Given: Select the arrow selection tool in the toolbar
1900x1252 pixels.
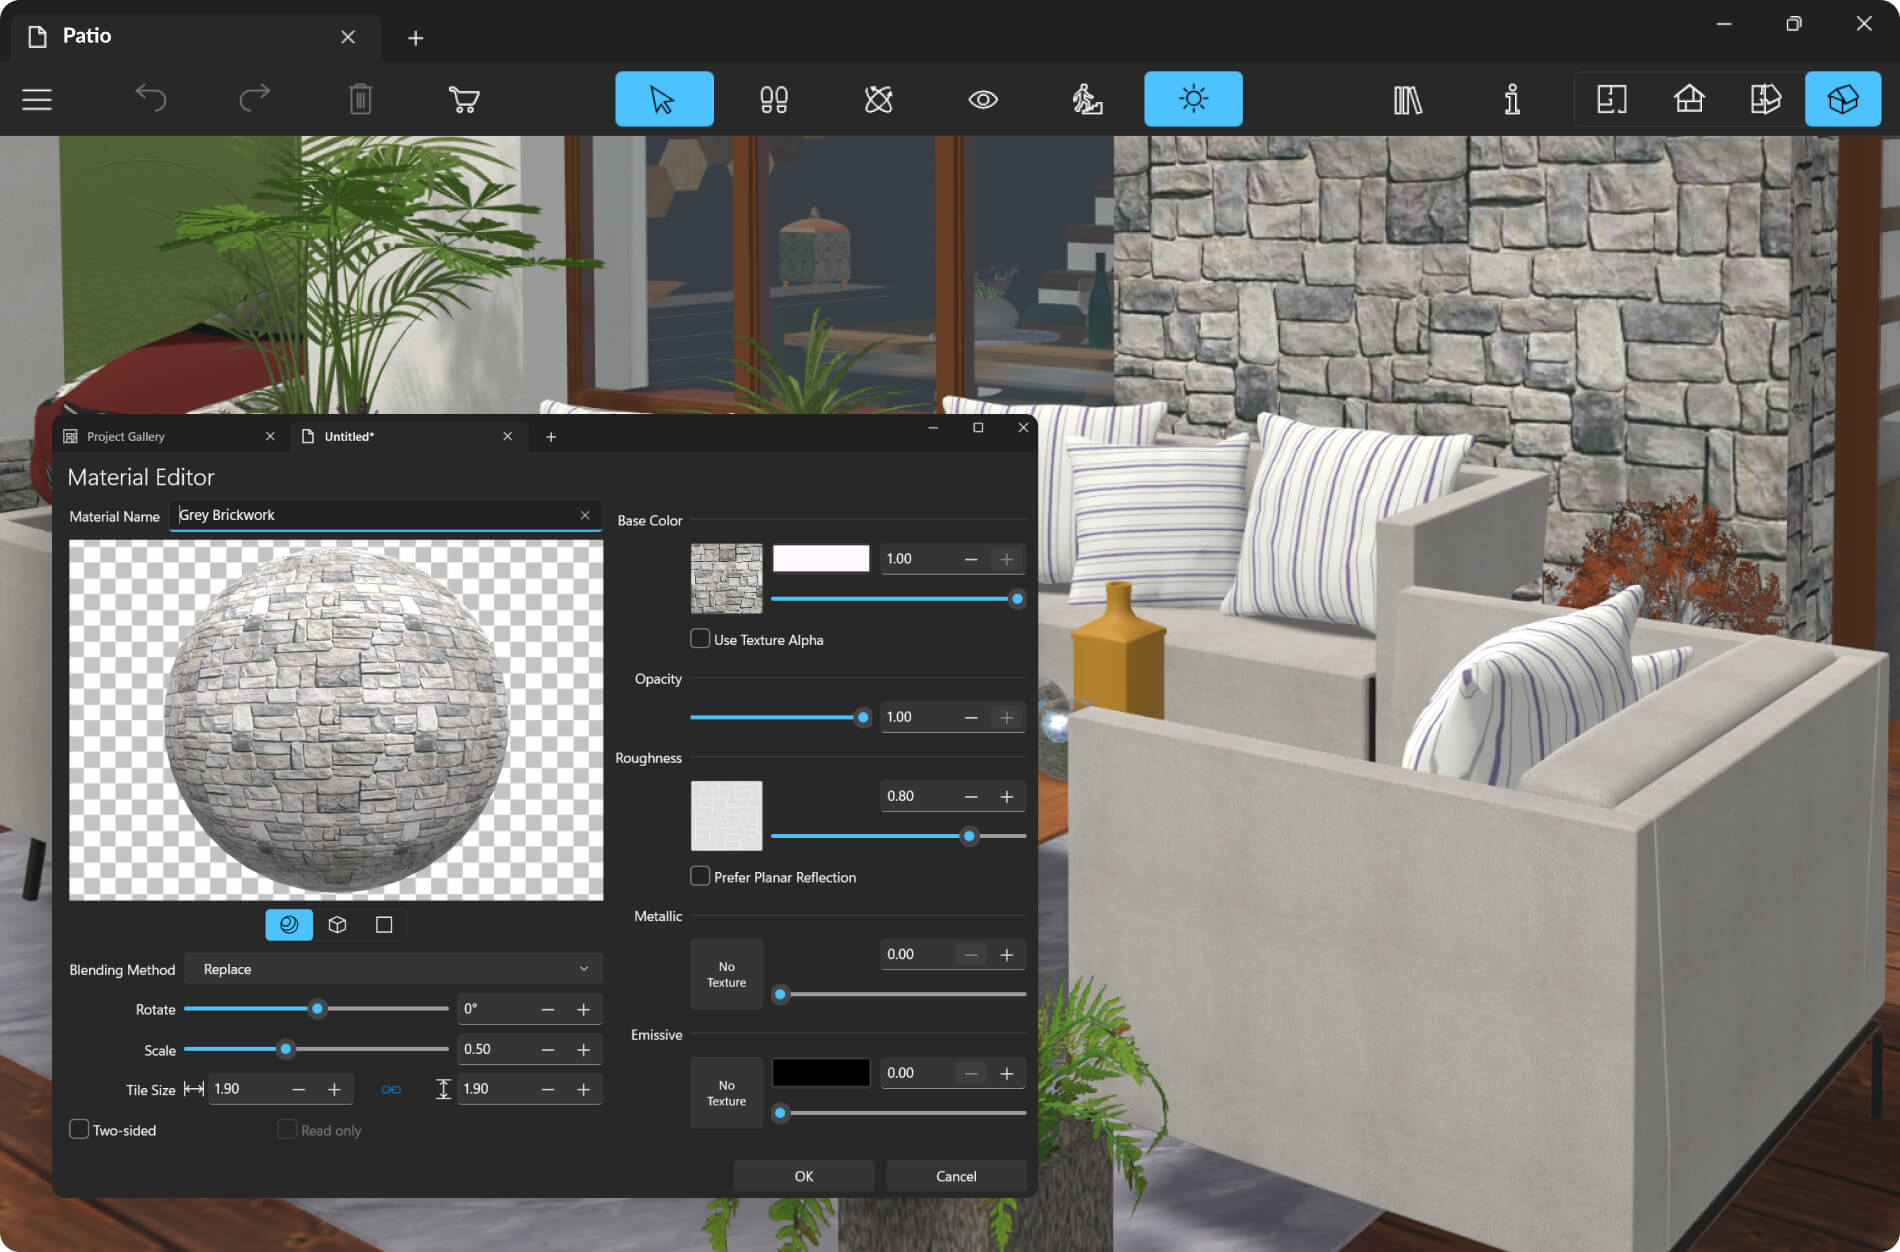Looking at the screenshot, I should [664, 99].
